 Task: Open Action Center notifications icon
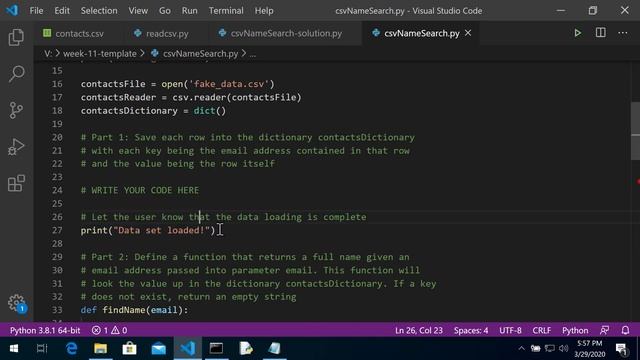click(x=621, y=349)
